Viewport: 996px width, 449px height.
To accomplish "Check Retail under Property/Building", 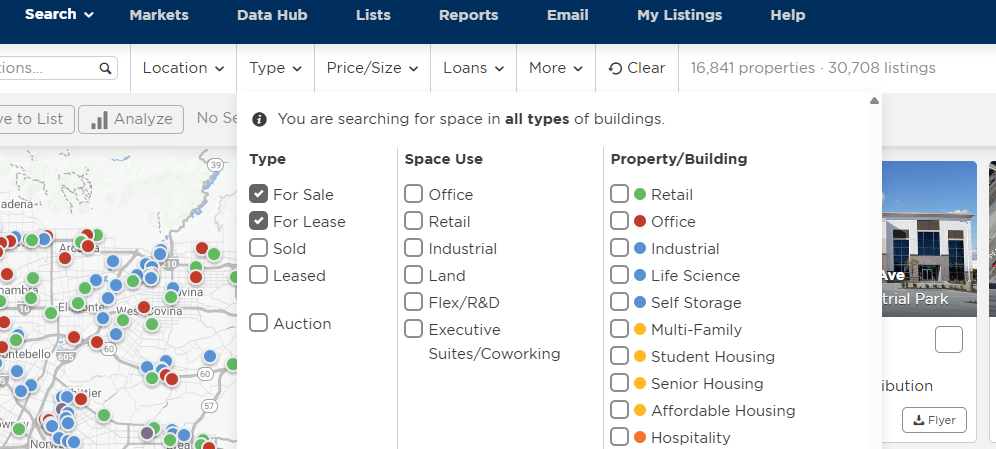I will (x=619, y=194).
